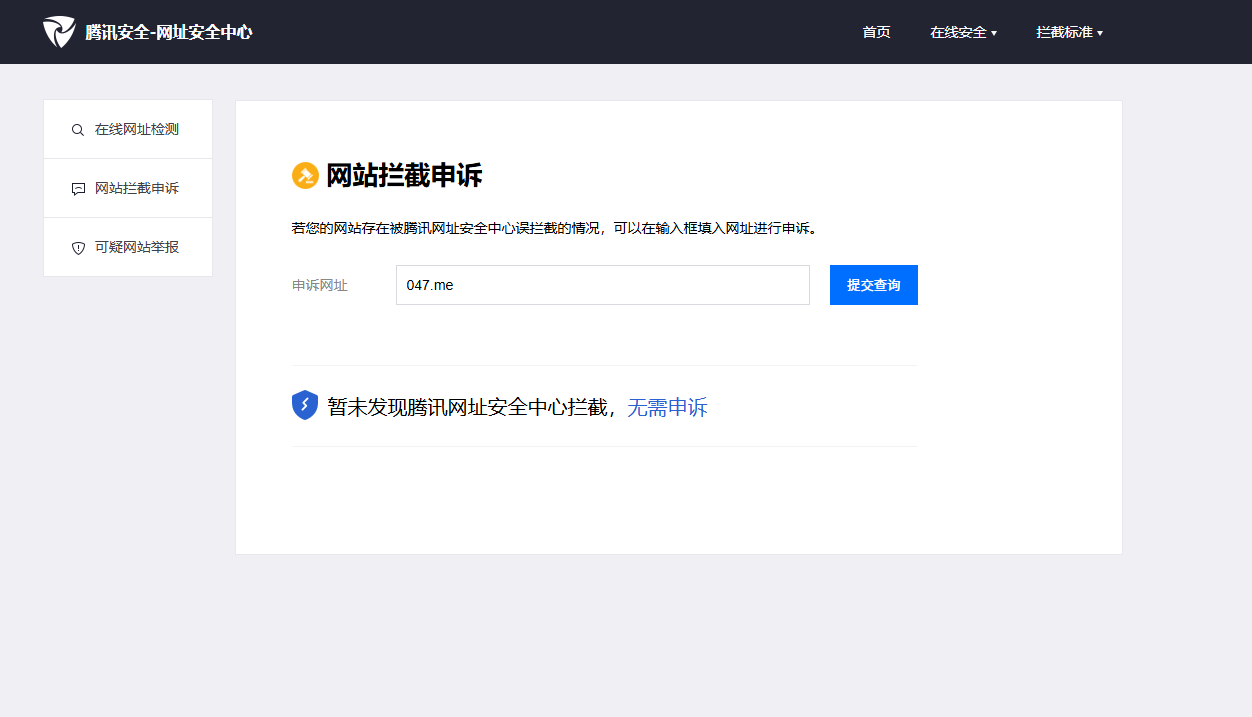
Task: Click the 申诉网址 label
Action: (320, 286)
